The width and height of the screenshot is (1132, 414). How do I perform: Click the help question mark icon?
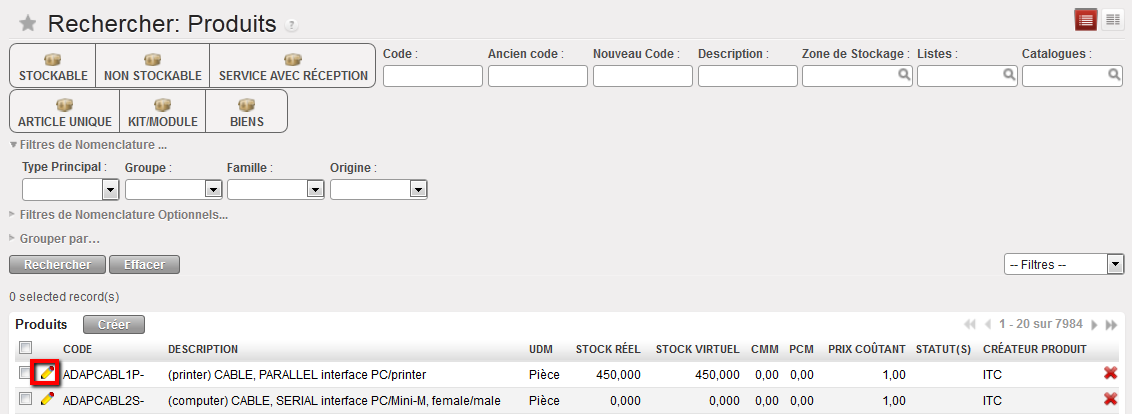(x=291, y=25)
